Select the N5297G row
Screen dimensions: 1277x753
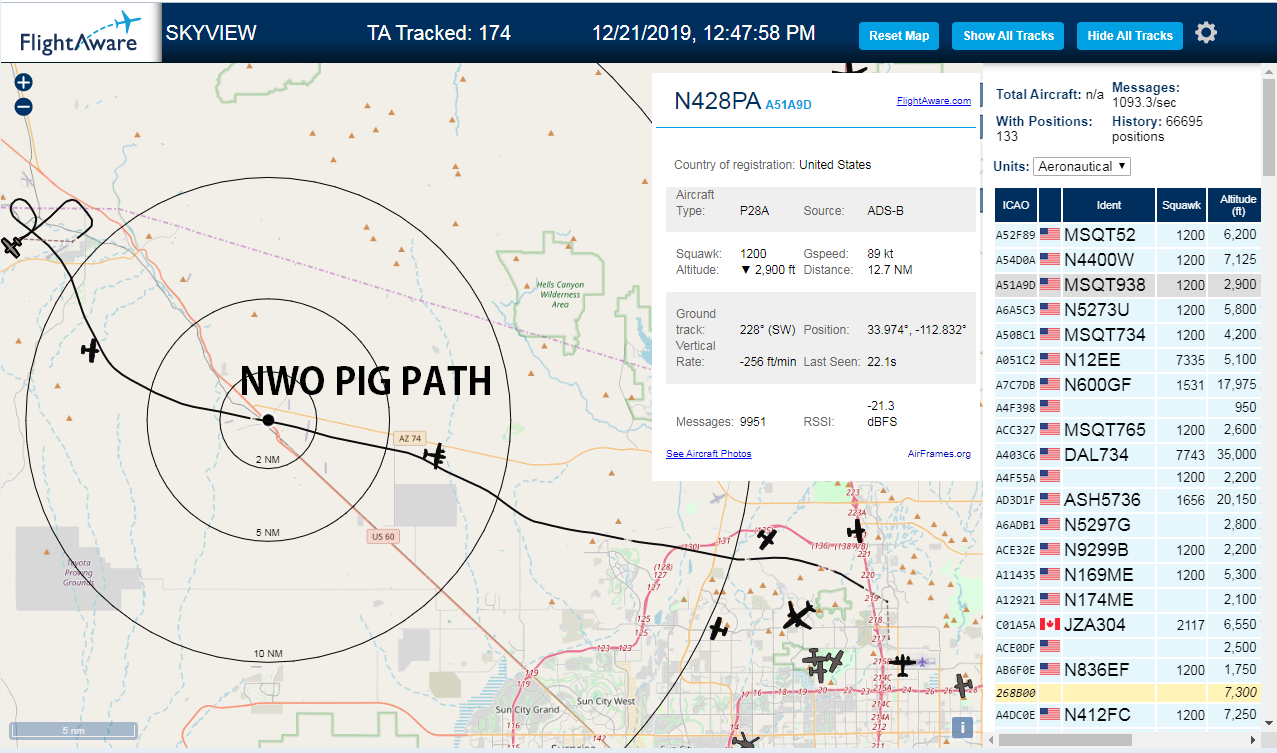click(1128, 524)
